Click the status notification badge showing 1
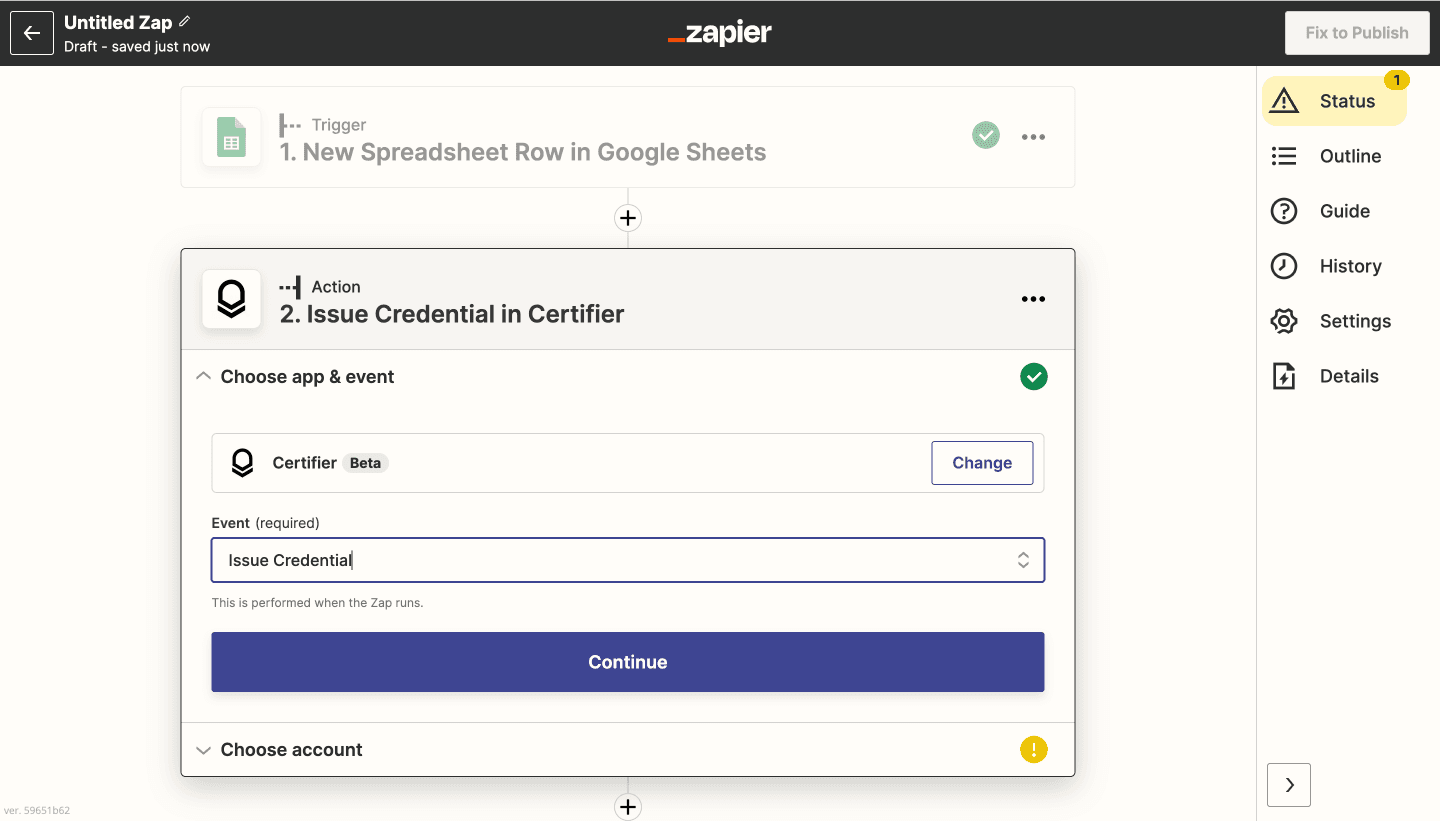1440x821 pixels. pyautogui.click(x=1396, y=80)
